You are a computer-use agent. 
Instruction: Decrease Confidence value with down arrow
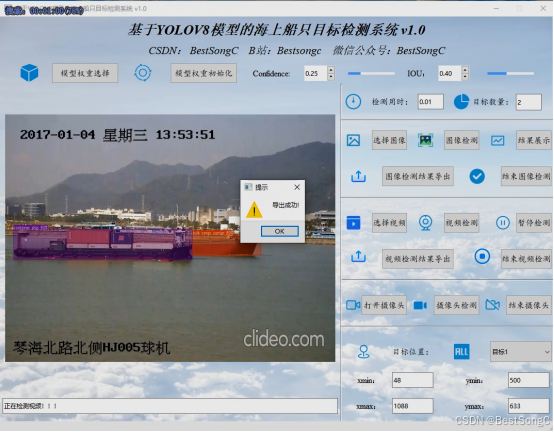331,77
